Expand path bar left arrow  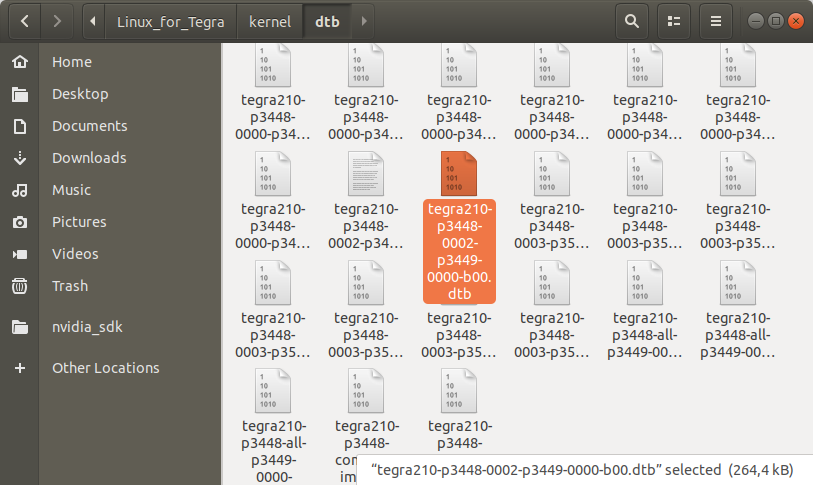click(93, 20)
